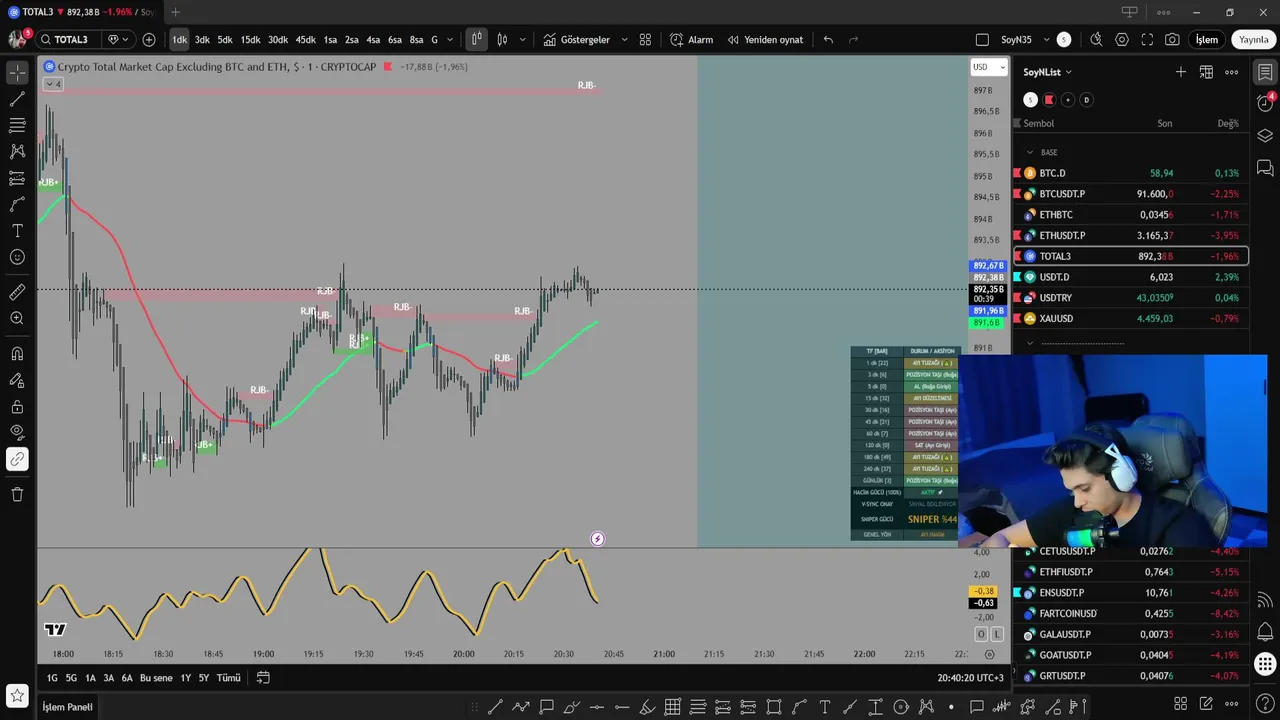Open forecasting and measurement tools
This screenshot has width=1280, height=720.
point(17,178)
